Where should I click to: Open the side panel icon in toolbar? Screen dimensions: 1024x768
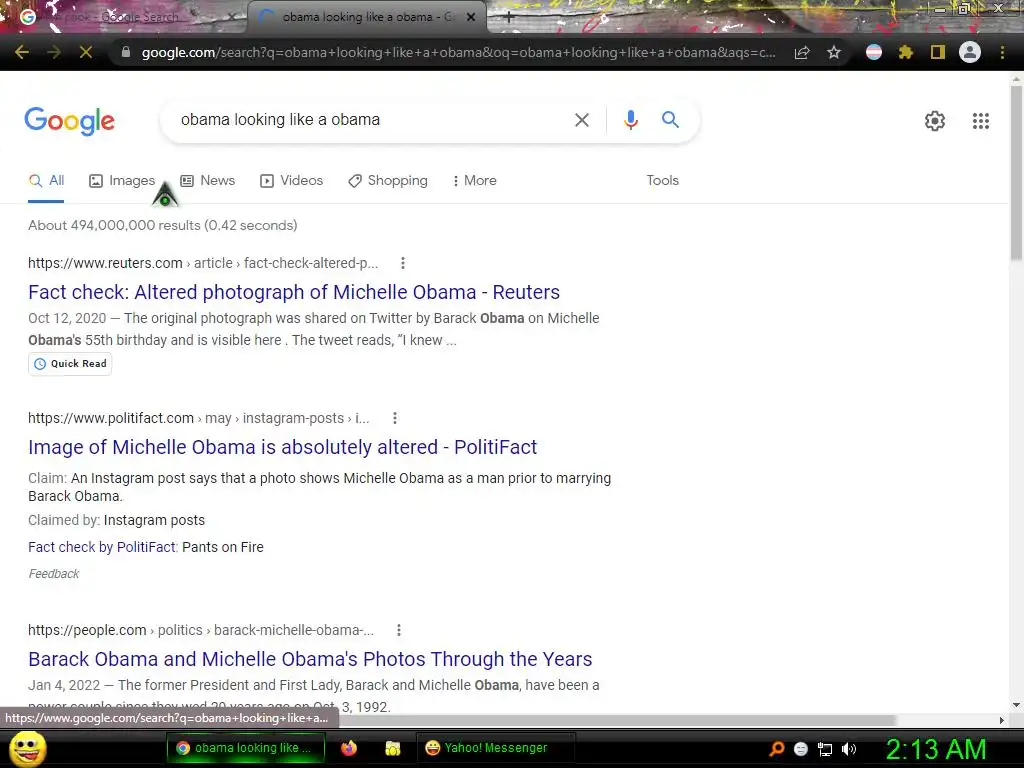click(938, 52)
